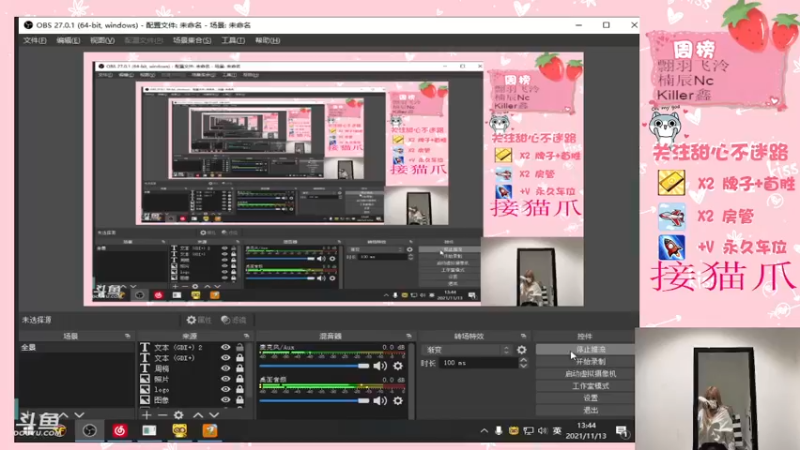This screenshot has width=800, height=450.
Task: Click image source icon of 照片
Action: click(x=145, y=379)
